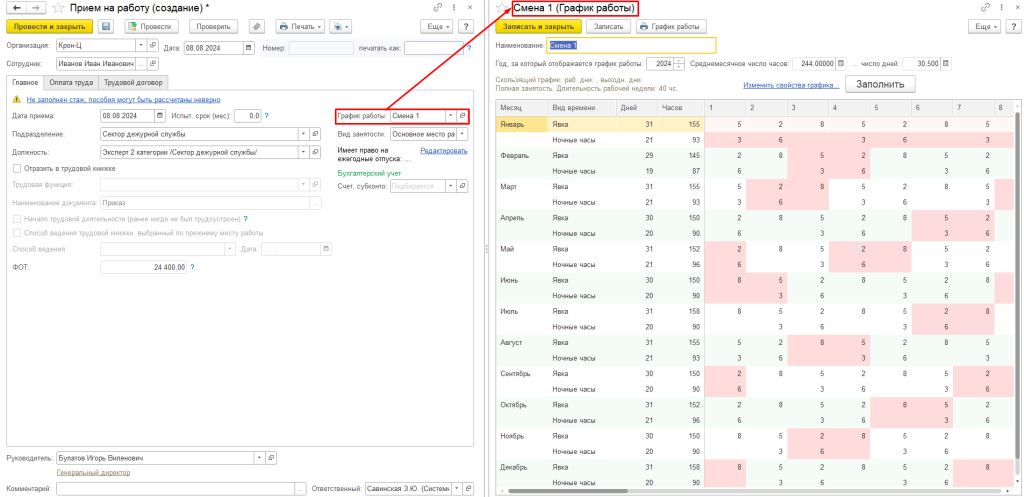
Task: Check Начало трудовой деятельности checkbox
Action: (x=16, y=218)
